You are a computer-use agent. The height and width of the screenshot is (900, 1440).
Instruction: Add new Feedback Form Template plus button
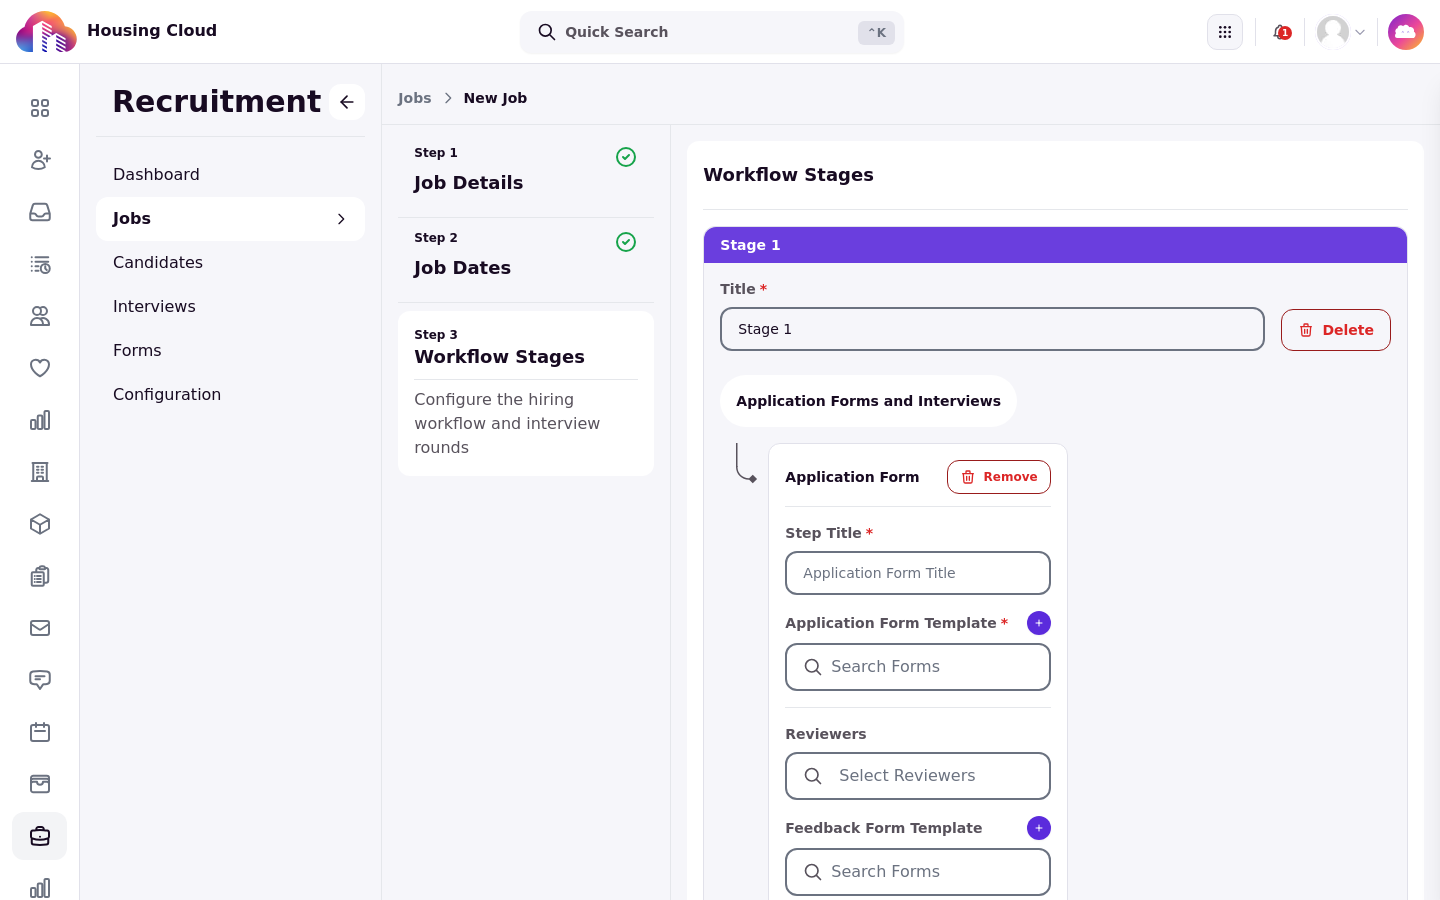pos(1039,828)
